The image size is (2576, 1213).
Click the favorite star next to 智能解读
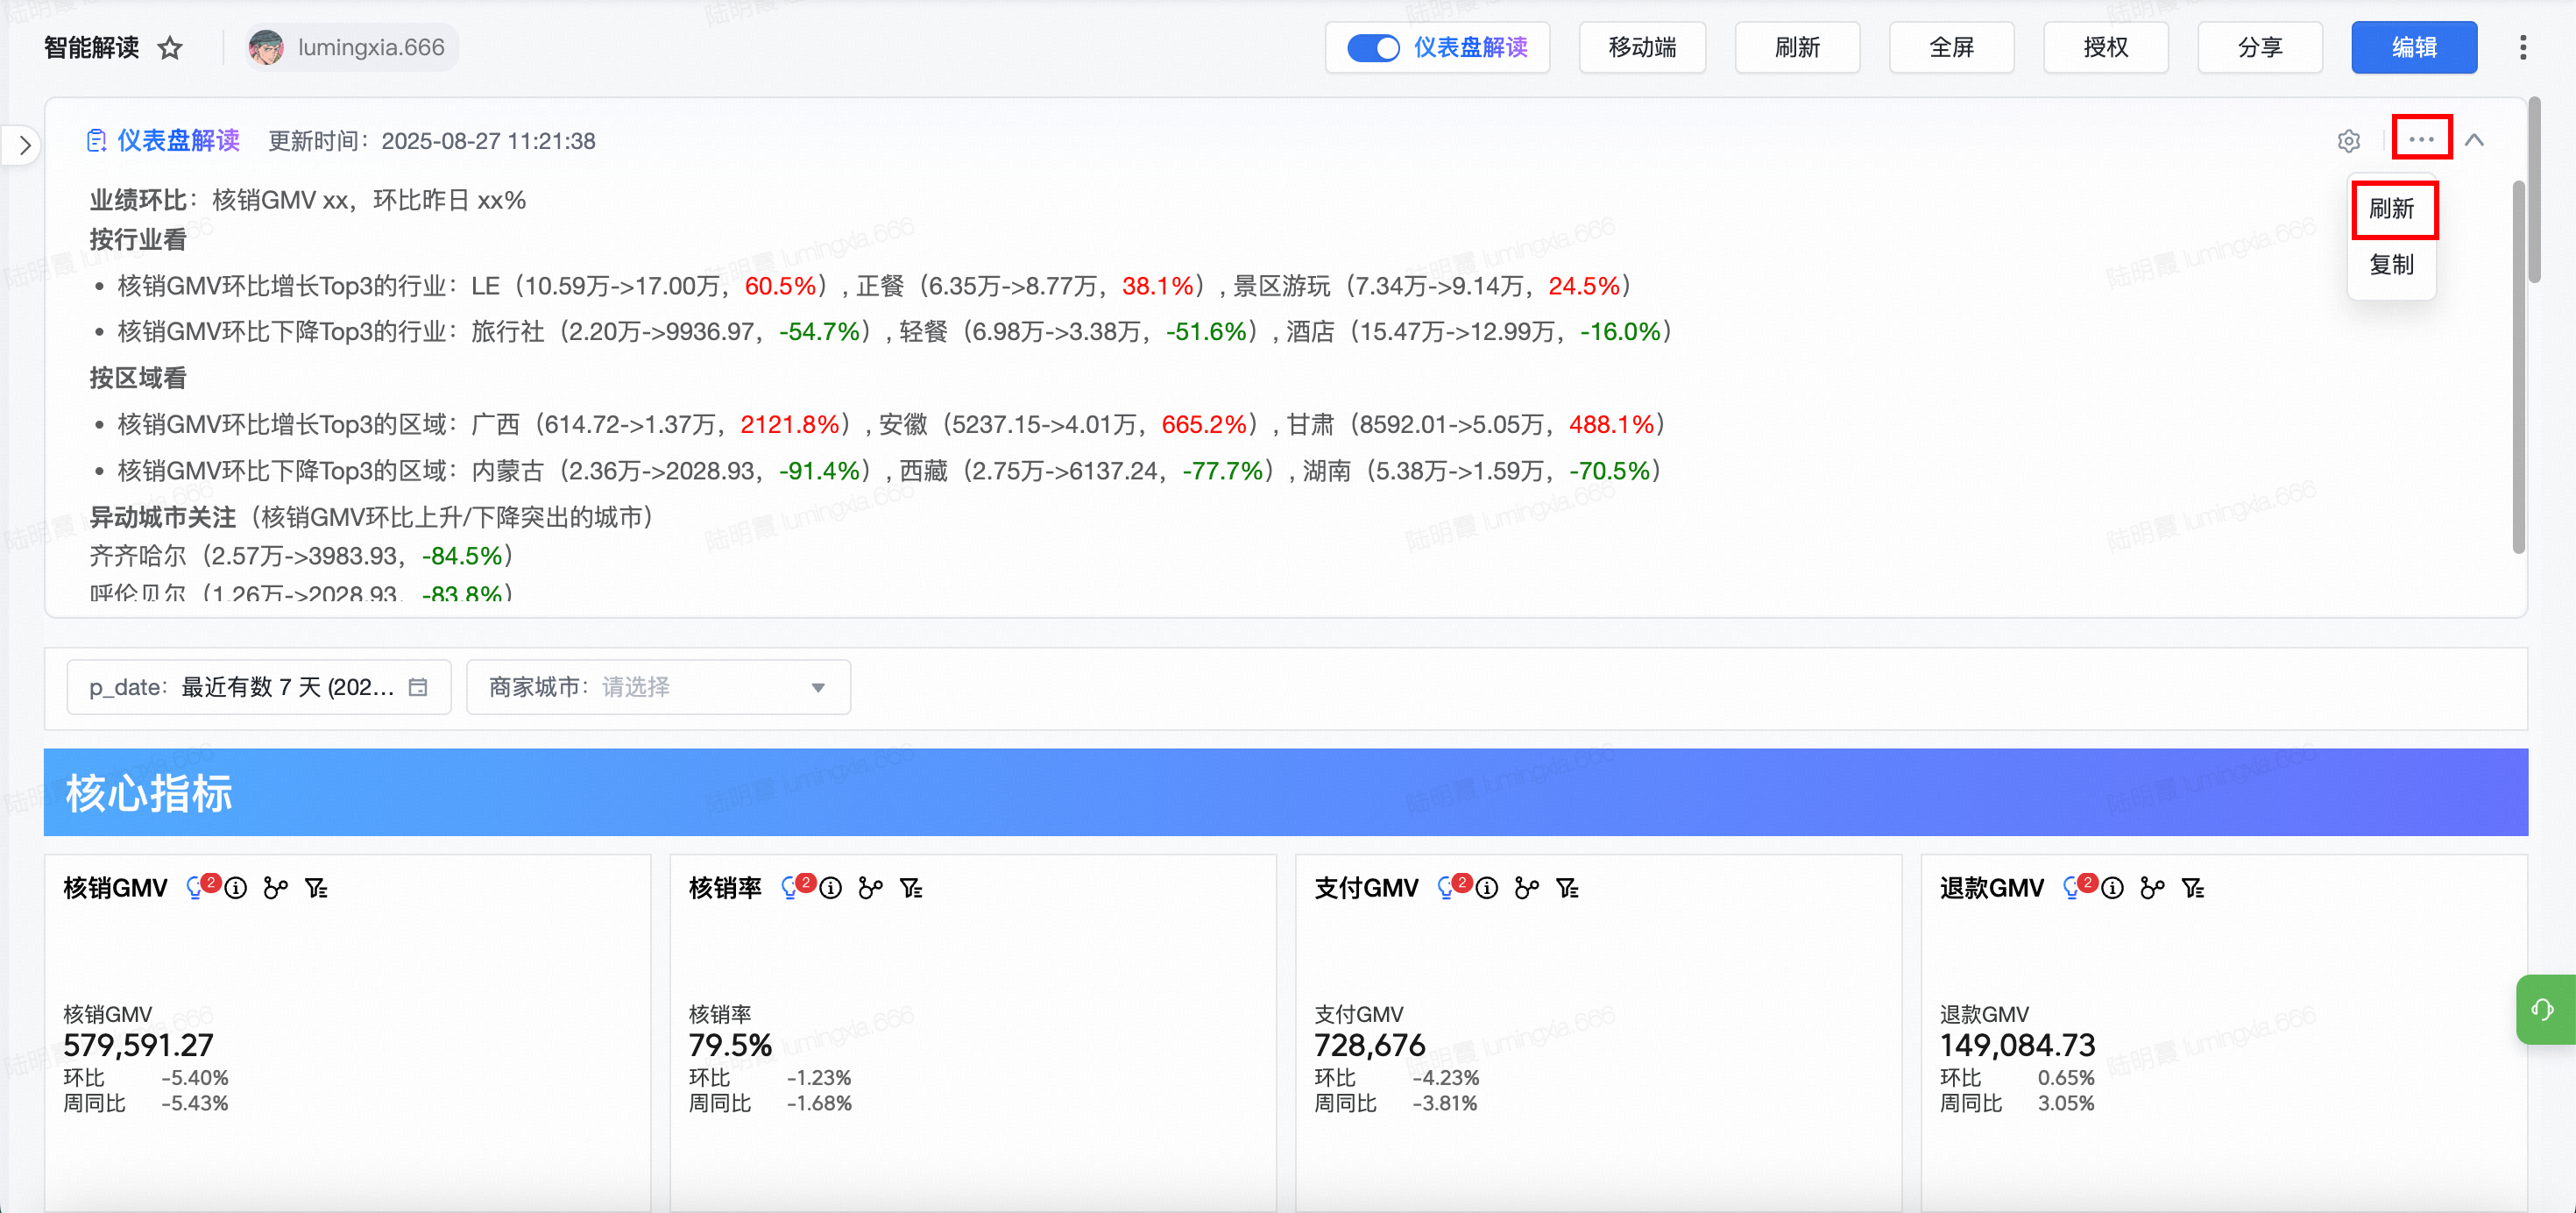171,48
